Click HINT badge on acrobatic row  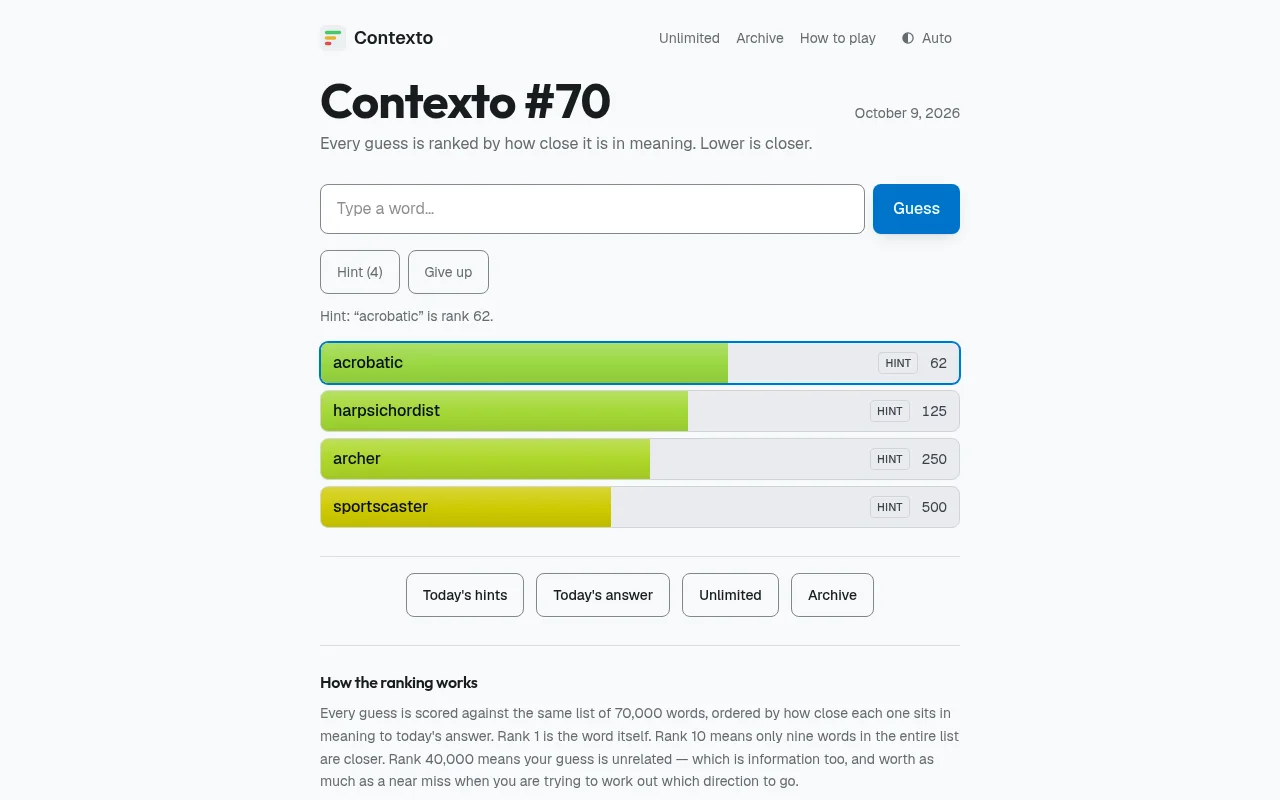(898, 363)
